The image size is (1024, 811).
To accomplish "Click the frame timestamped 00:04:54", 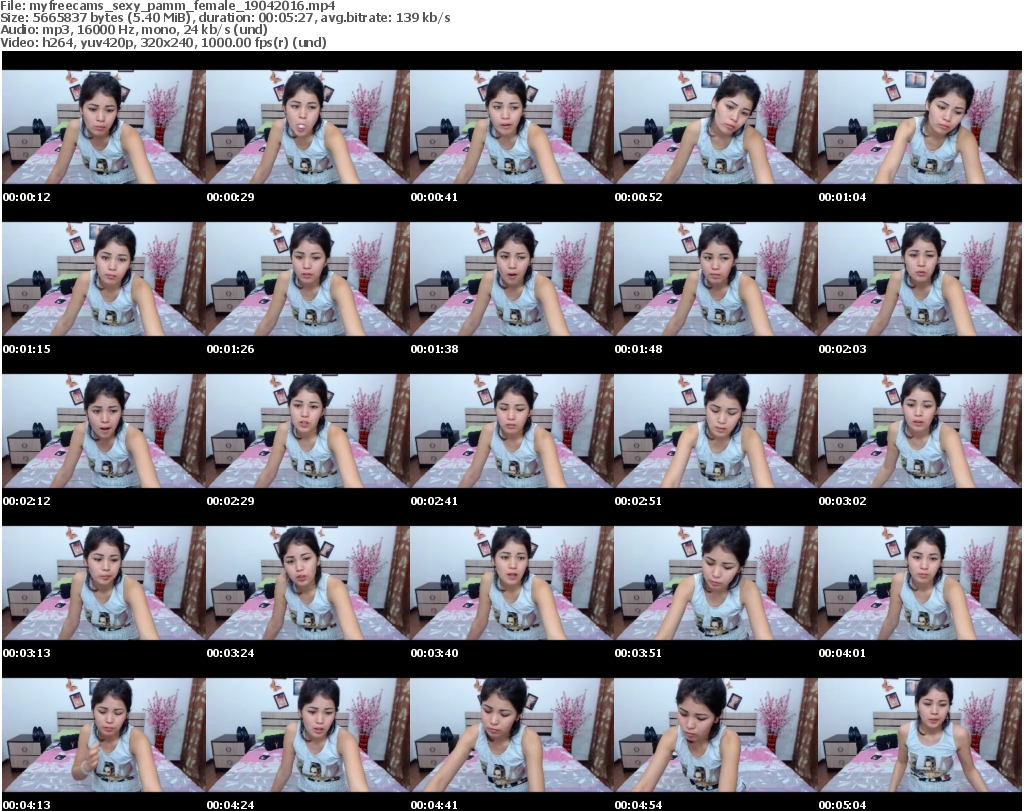I will tap(715, 735).
